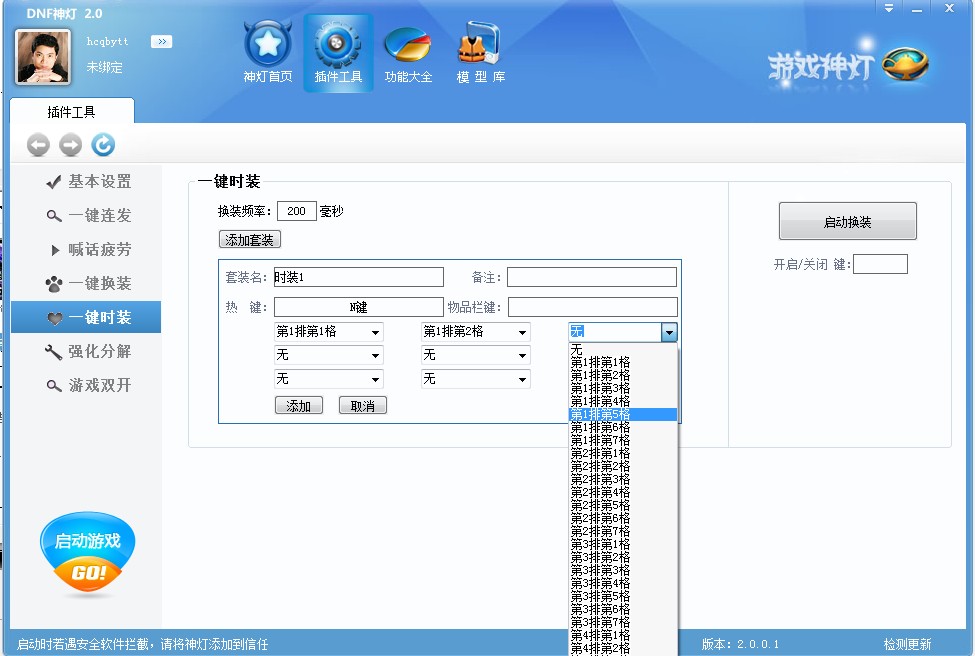Screen dimensions: 975x656
Task: Select the 插件工具 gear icon
Action: click(x=338, y=52)
